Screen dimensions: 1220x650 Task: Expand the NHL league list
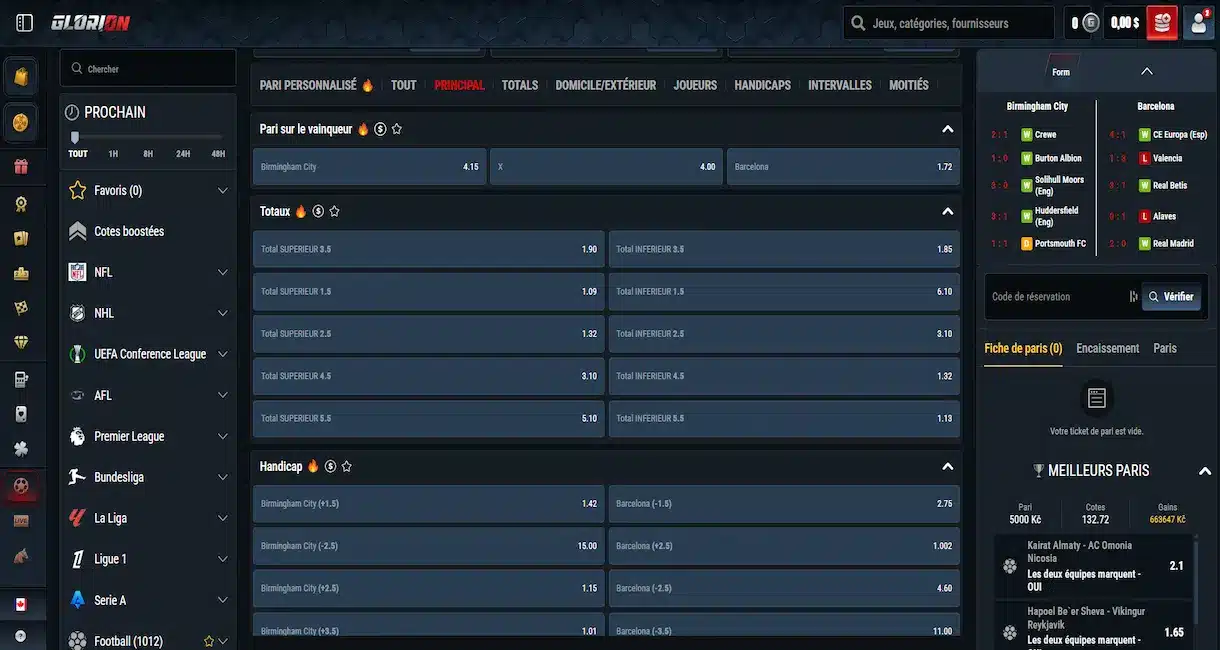[223, 313]
